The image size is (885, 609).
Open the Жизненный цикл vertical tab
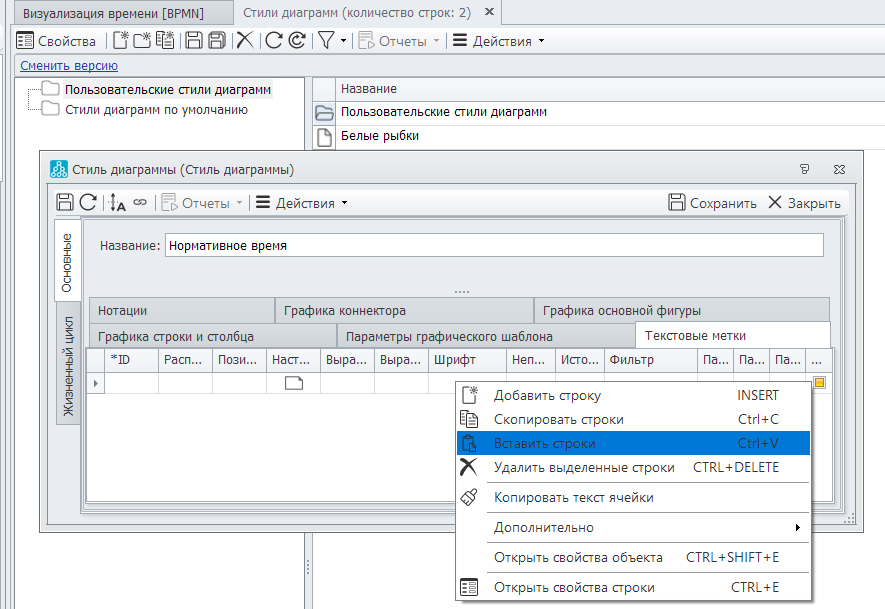coord(68,368)
